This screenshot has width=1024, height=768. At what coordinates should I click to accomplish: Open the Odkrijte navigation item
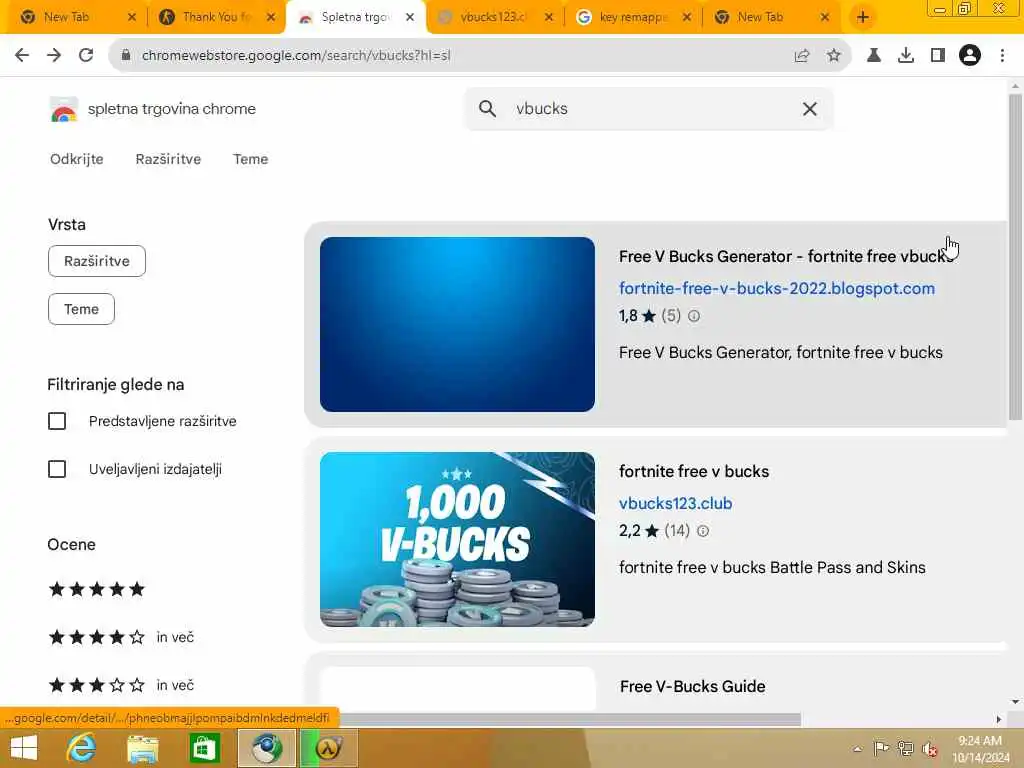pyautogui.click(x=76, y=159)
